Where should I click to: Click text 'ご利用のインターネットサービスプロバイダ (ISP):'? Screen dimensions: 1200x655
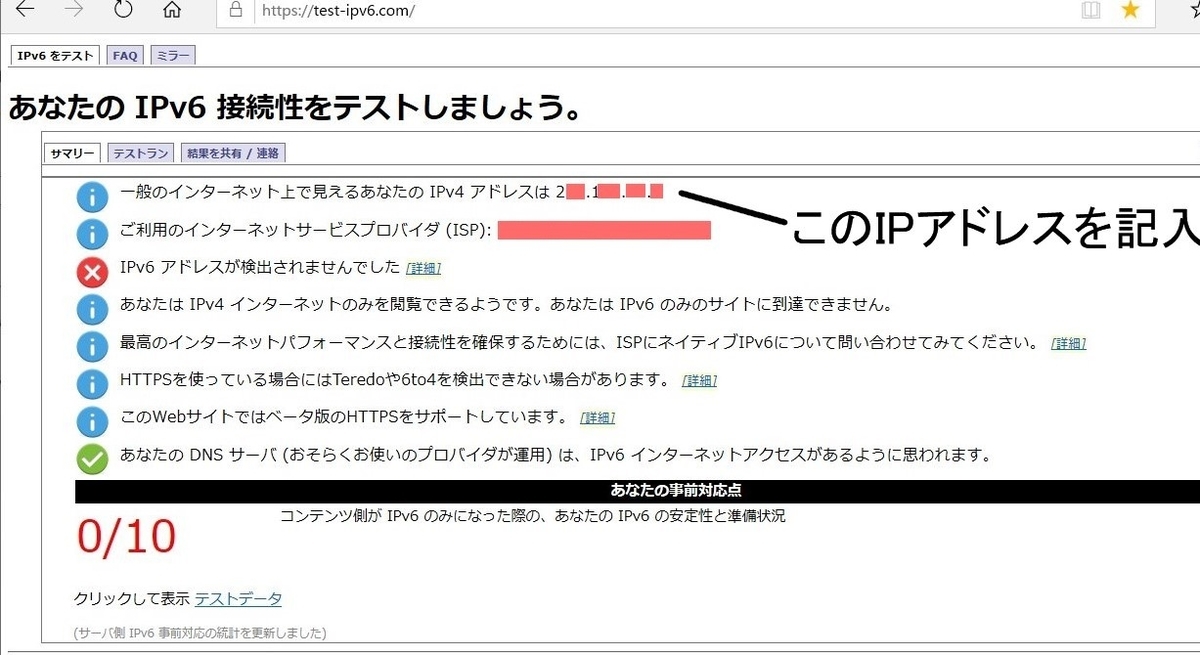(x=305, y=231)
